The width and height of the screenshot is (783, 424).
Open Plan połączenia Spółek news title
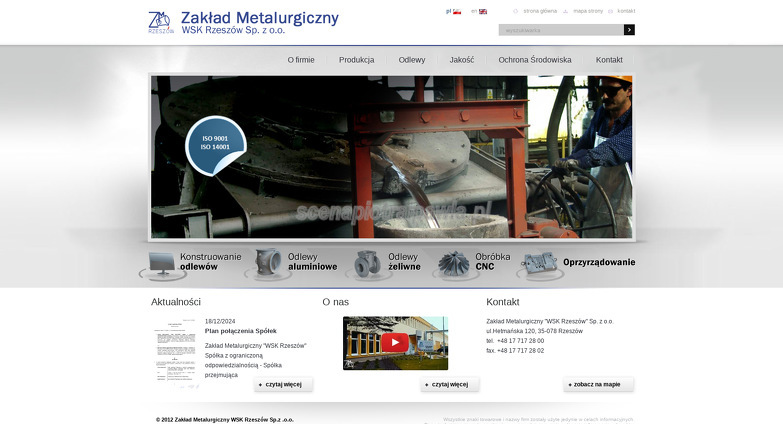click(241, 331)
